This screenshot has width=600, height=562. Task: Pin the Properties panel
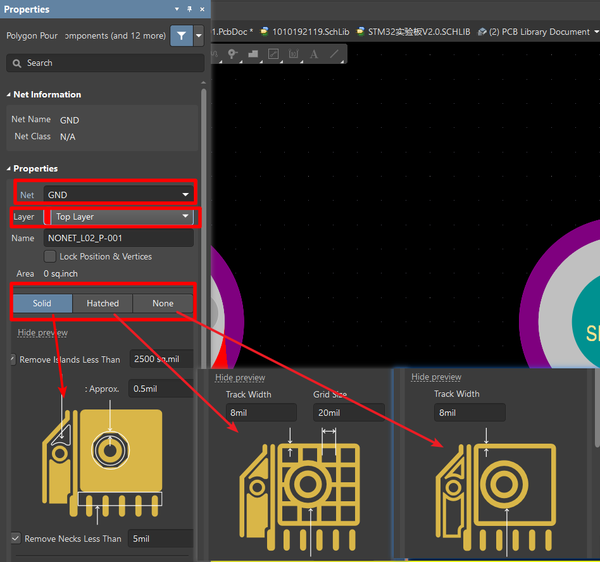point(189,9)
